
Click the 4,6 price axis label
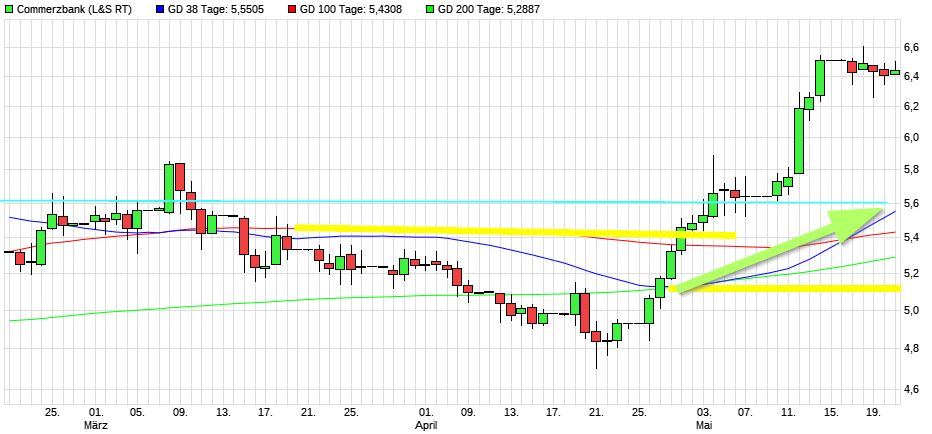pyautogui.click(x=913, y=389)
